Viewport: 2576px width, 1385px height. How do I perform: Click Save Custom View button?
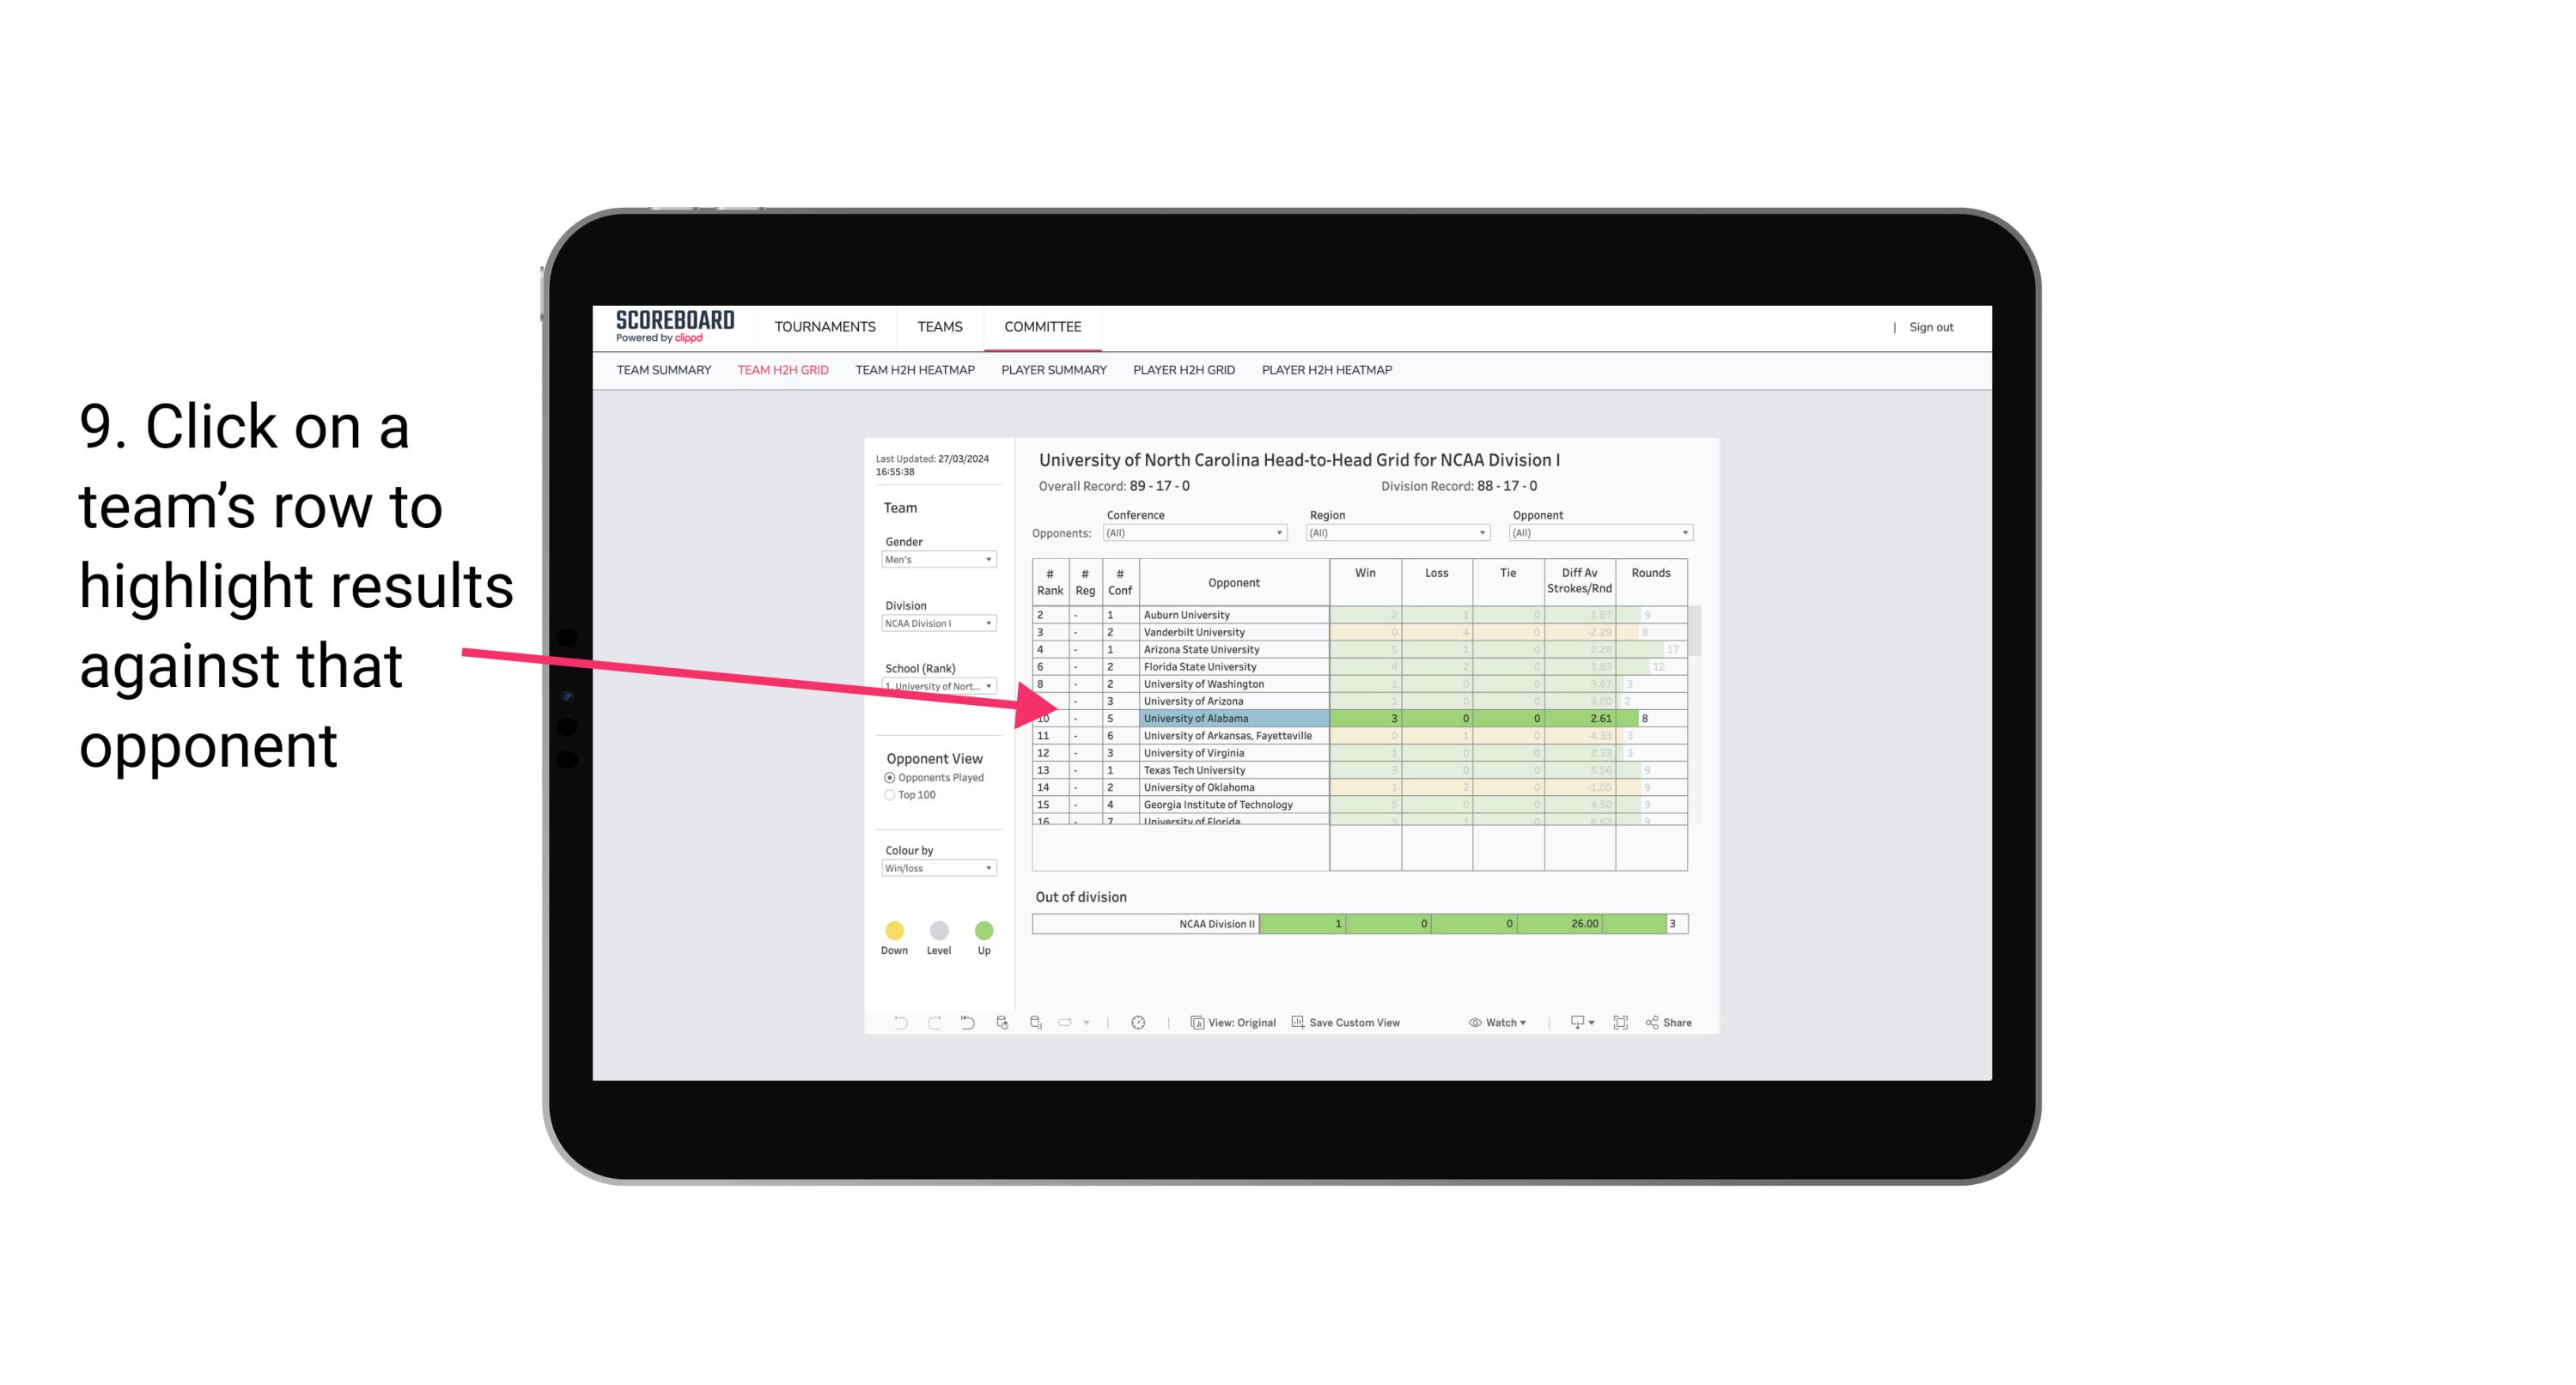point(1351,1024)
